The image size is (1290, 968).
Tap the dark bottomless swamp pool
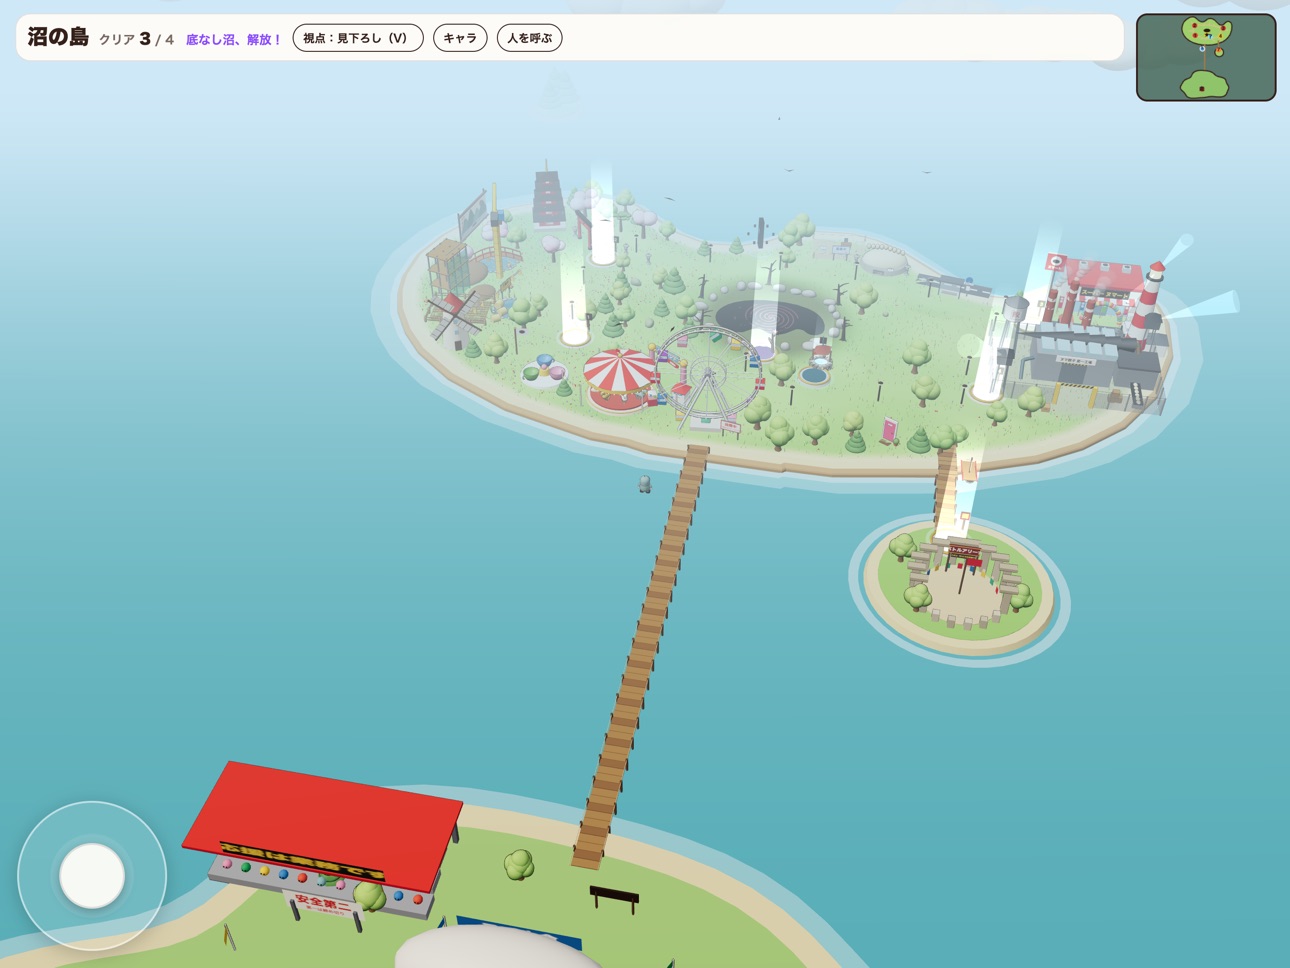tap(768, 319)
